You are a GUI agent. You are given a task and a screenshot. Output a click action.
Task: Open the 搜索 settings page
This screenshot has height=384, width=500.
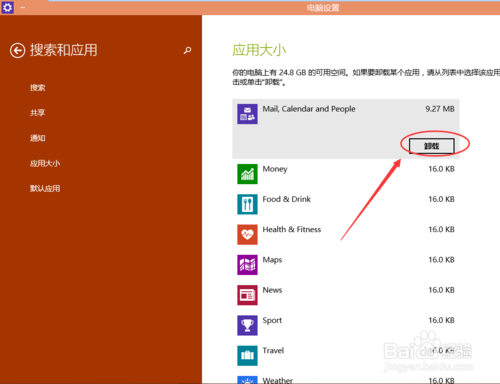pyautogui.click(x=38, y=88)
